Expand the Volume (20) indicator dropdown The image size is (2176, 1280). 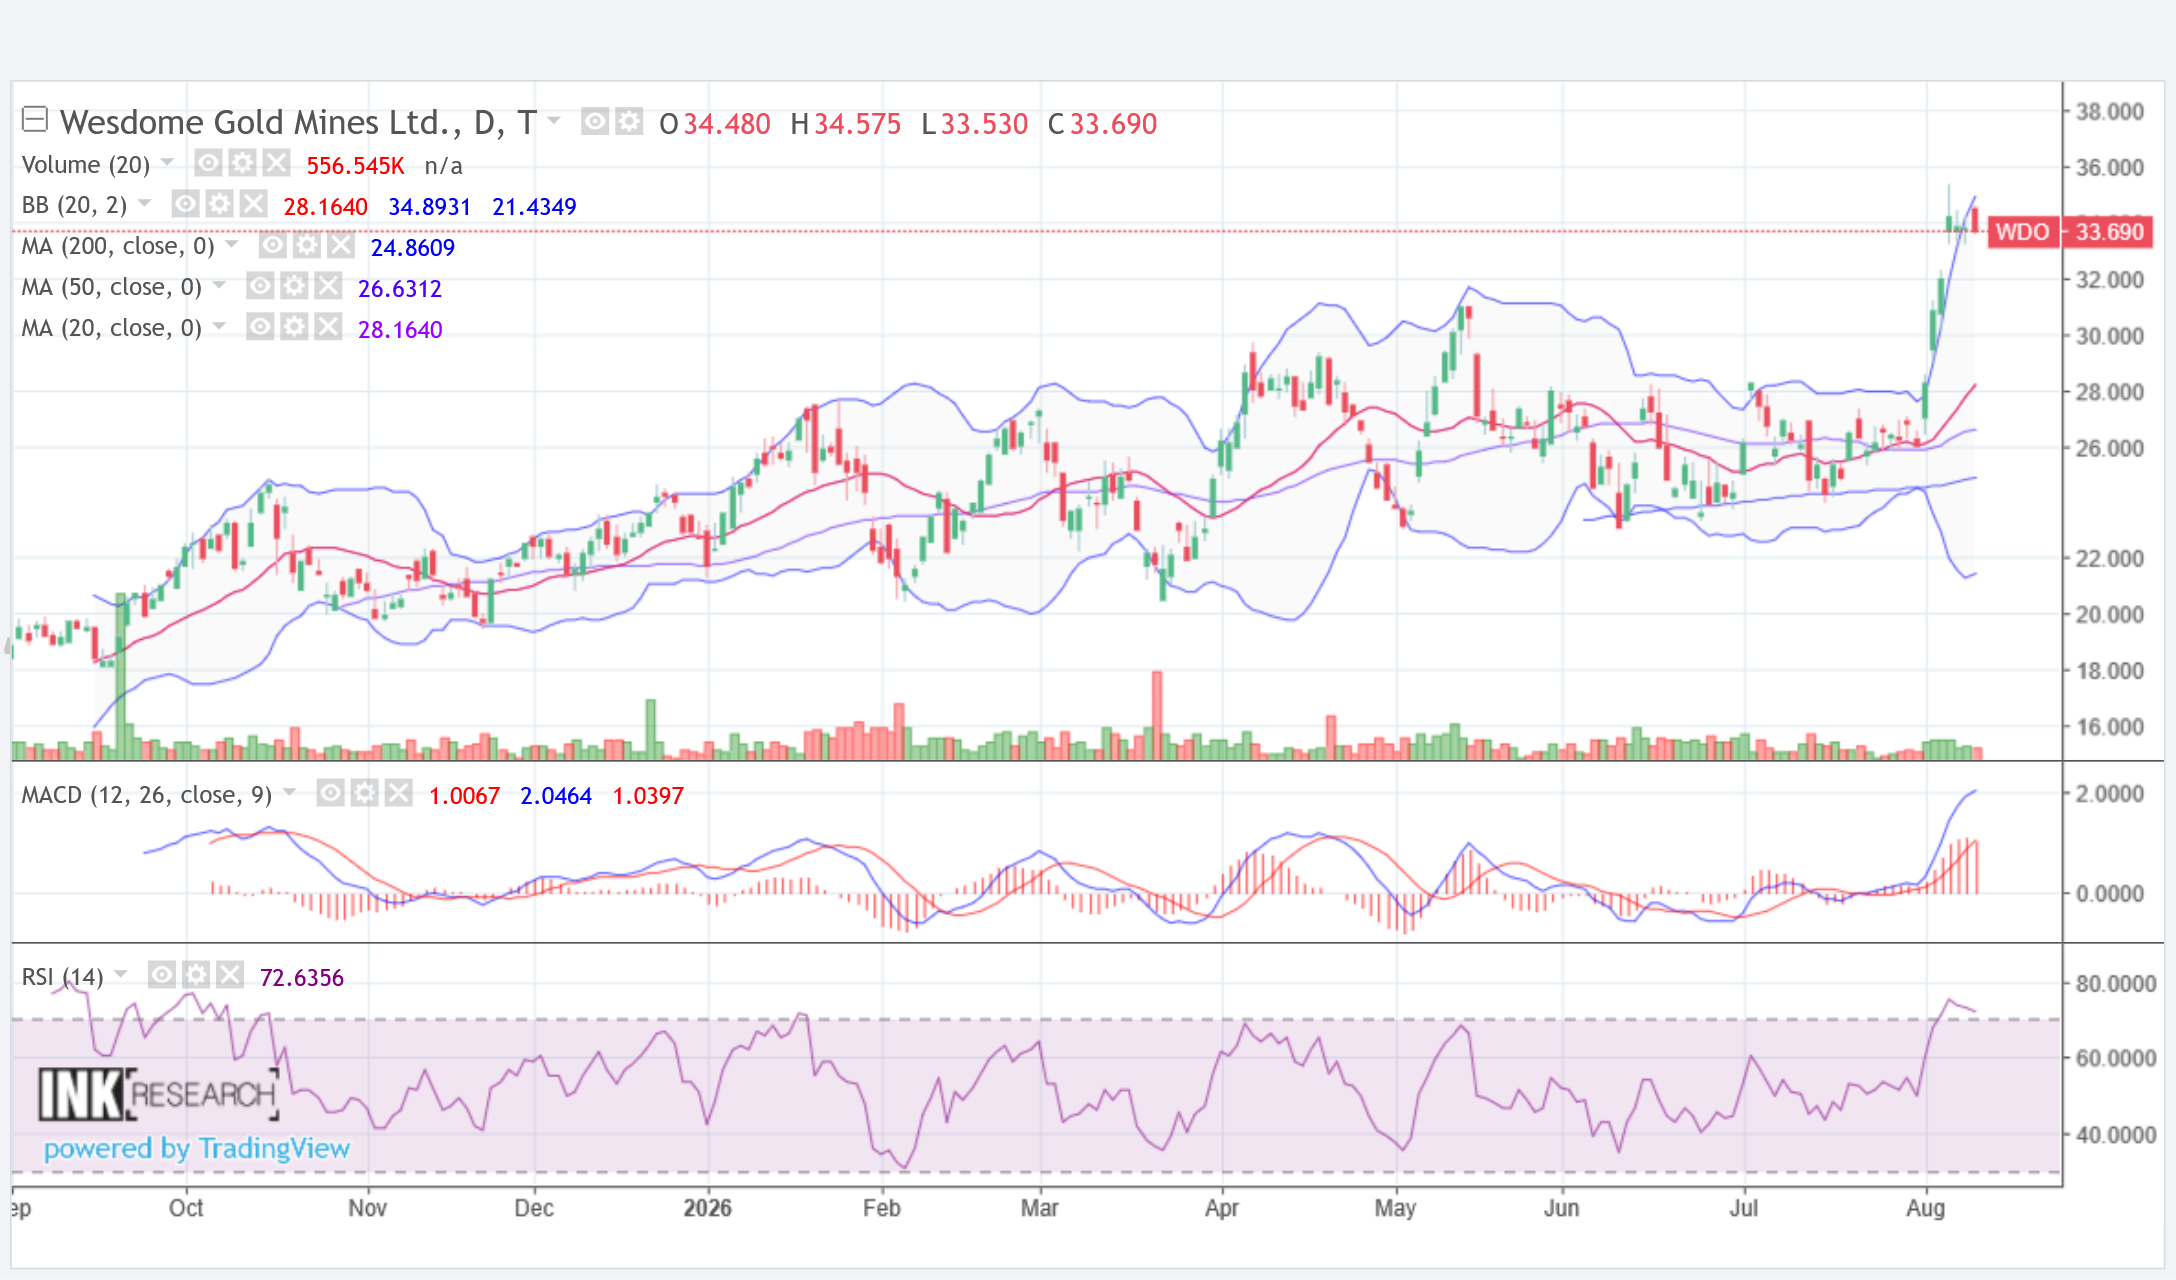167,162
